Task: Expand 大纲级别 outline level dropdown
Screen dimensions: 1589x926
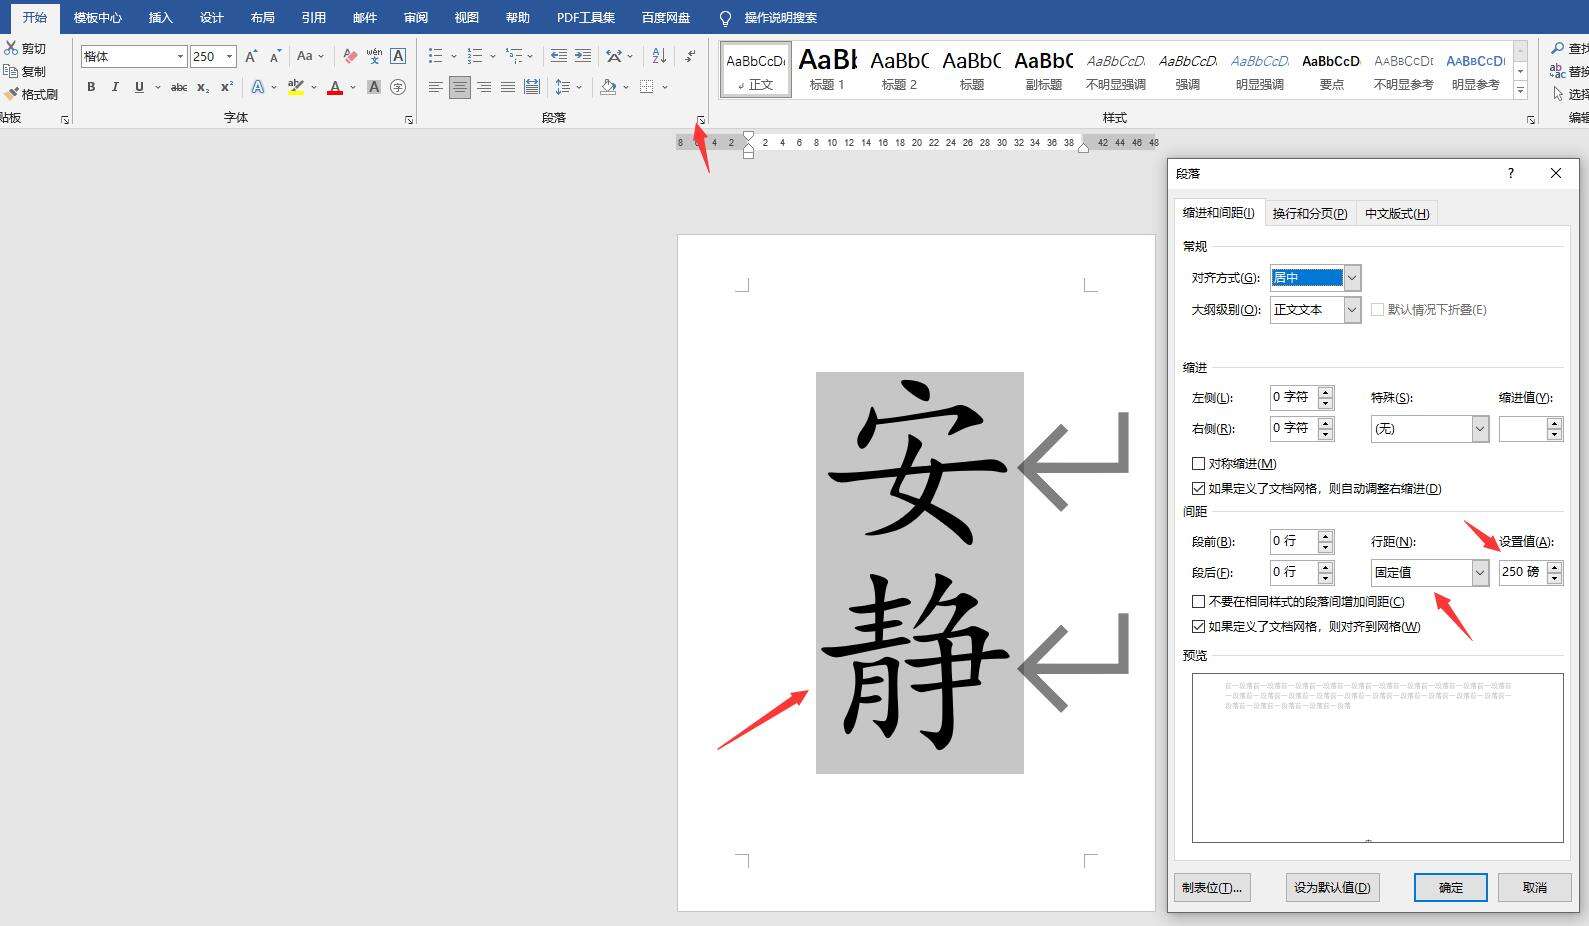Action: tap(1352, 310)
